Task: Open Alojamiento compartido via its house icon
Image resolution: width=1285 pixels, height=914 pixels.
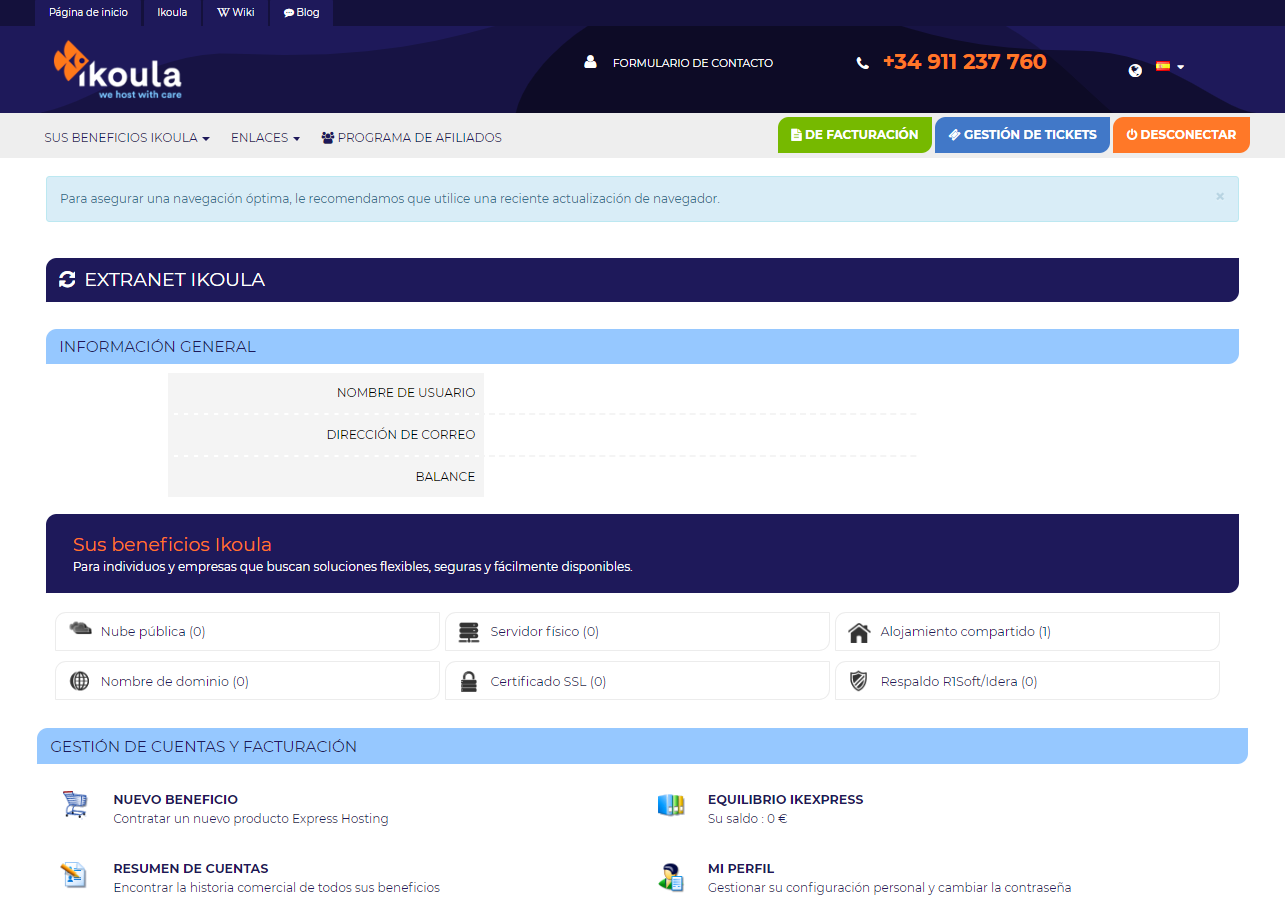Action: [x=858, y=630]
